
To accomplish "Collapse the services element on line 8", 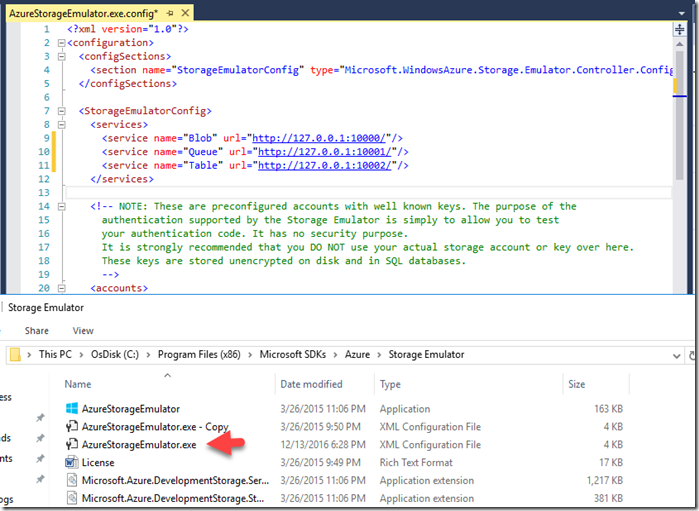I will tap(62, 125).
